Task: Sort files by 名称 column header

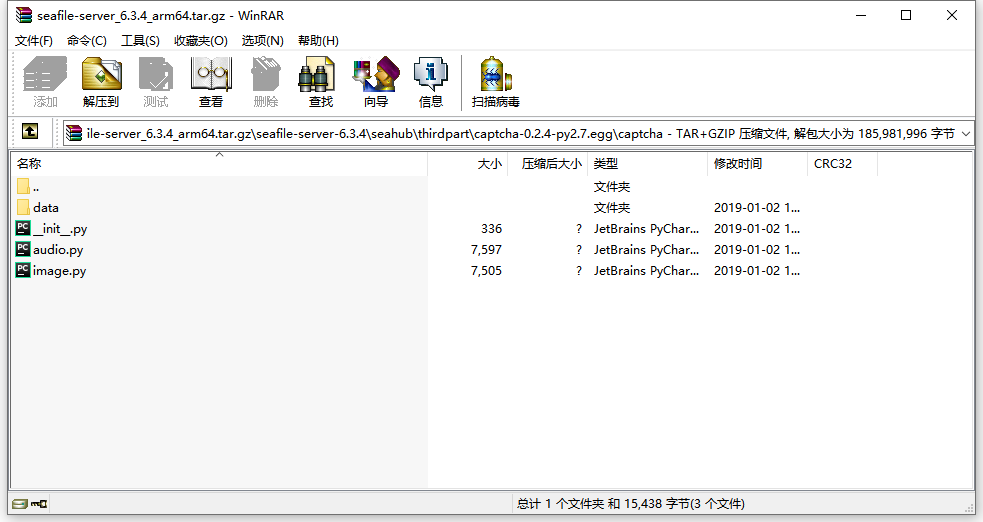Action: 30,164
